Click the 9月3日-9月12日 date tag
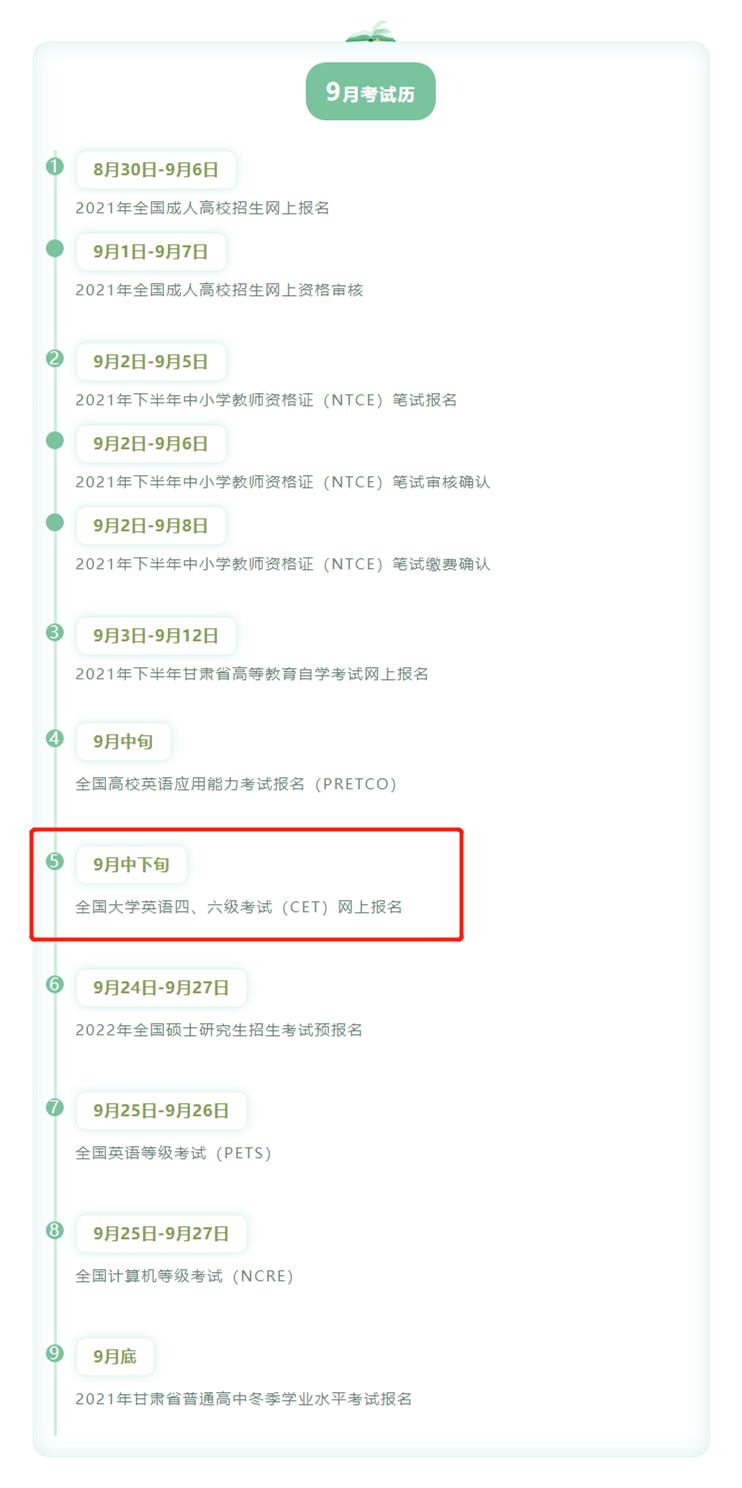This screenshot has height=1488, width=742. (156, 635)
